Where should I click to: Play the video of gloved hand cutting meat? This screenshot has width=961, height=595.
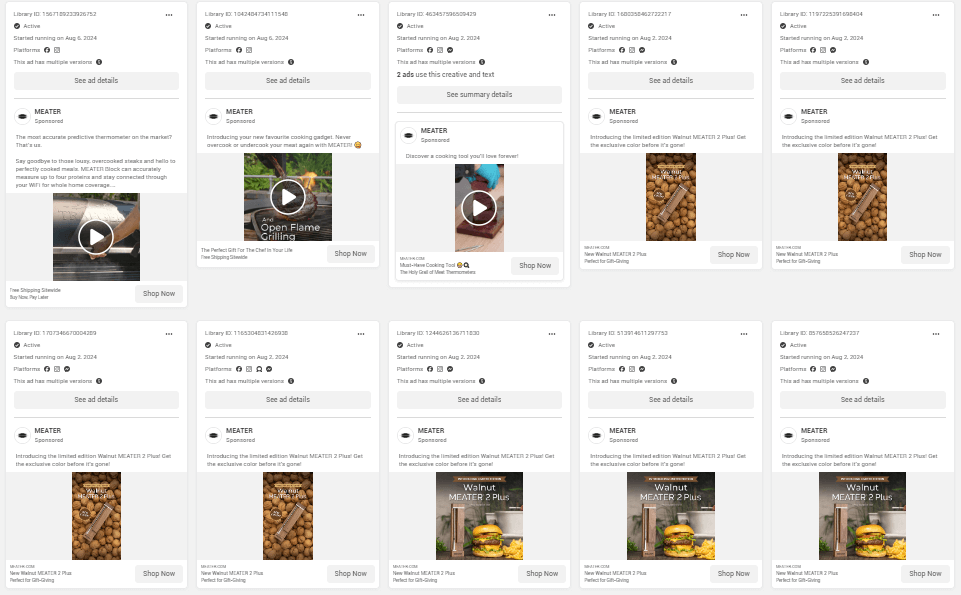(x=479, y=208)
